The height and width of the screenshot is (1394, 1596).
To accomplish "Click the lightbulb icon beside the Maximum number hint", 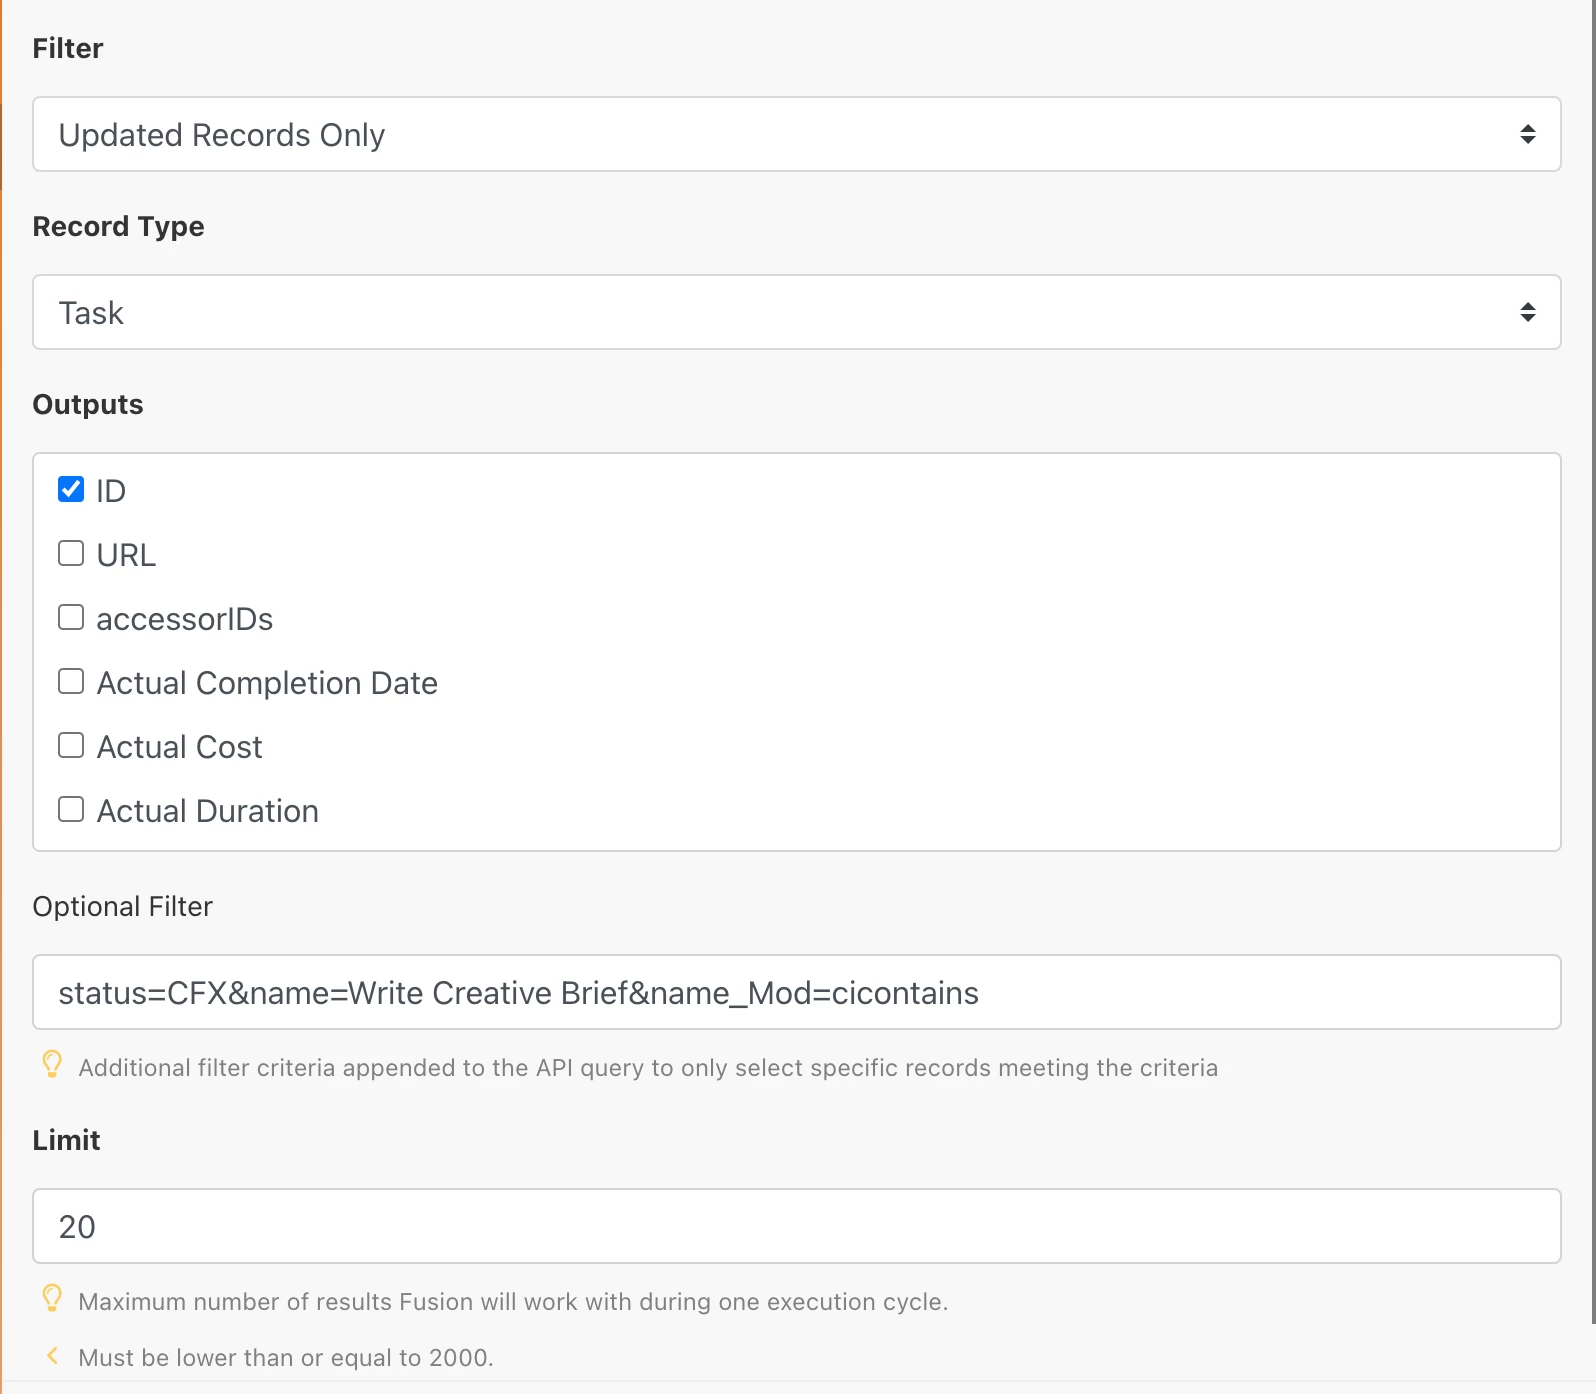I will tap(52, 1298).
